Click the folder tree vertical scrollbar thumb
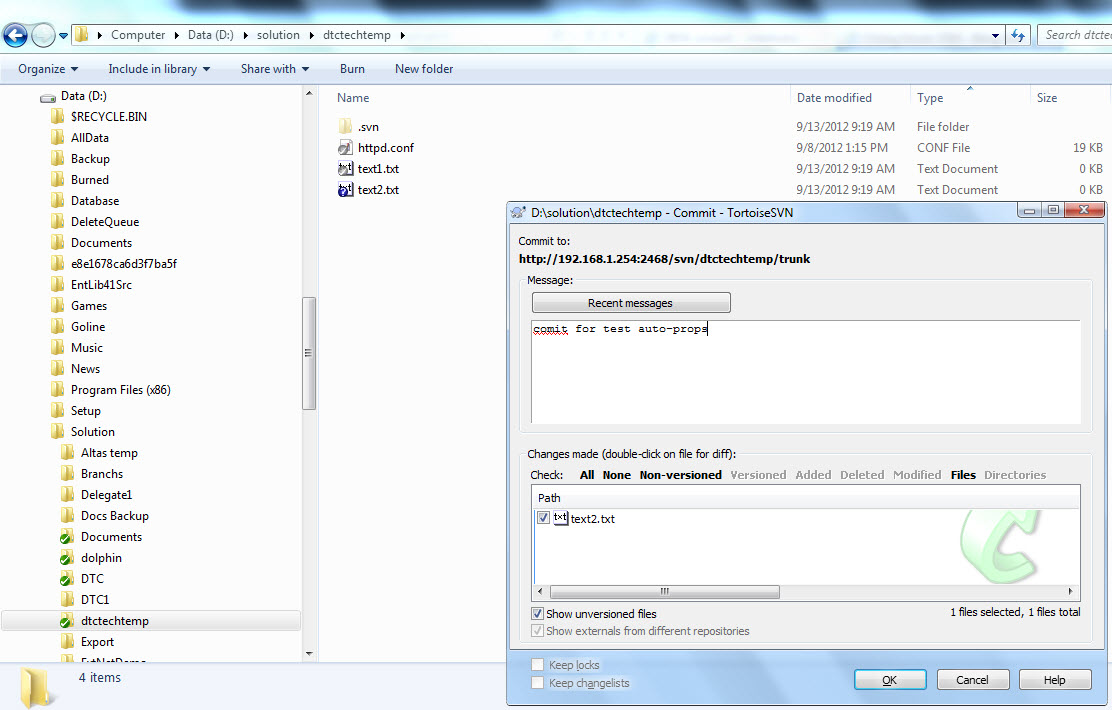This screenshot has width=1112, height=710. point(308,353)
